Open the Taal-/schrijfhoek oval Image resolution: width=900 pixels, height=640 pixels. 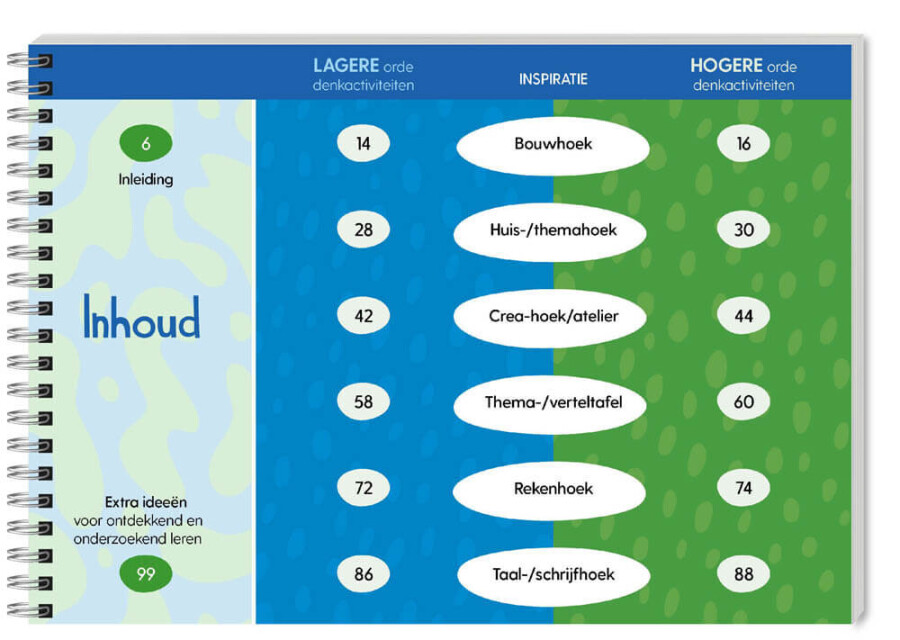pyautogui.click(x=552, y=575)
